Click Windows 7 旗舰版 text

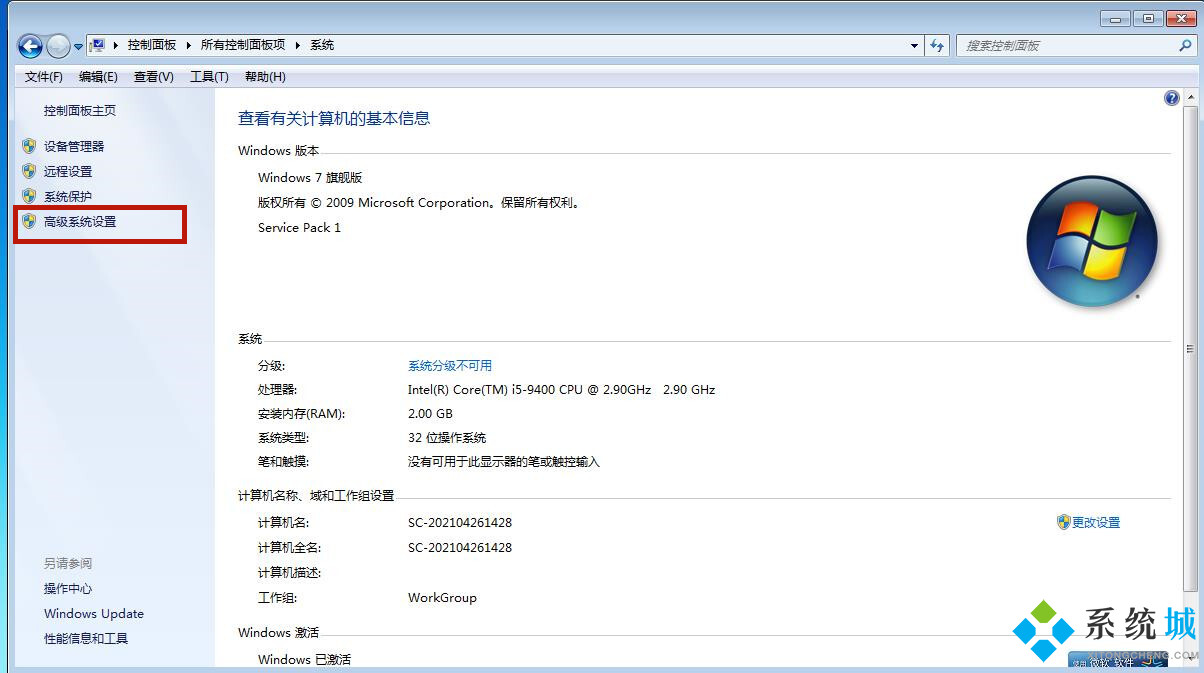[310, 177]
